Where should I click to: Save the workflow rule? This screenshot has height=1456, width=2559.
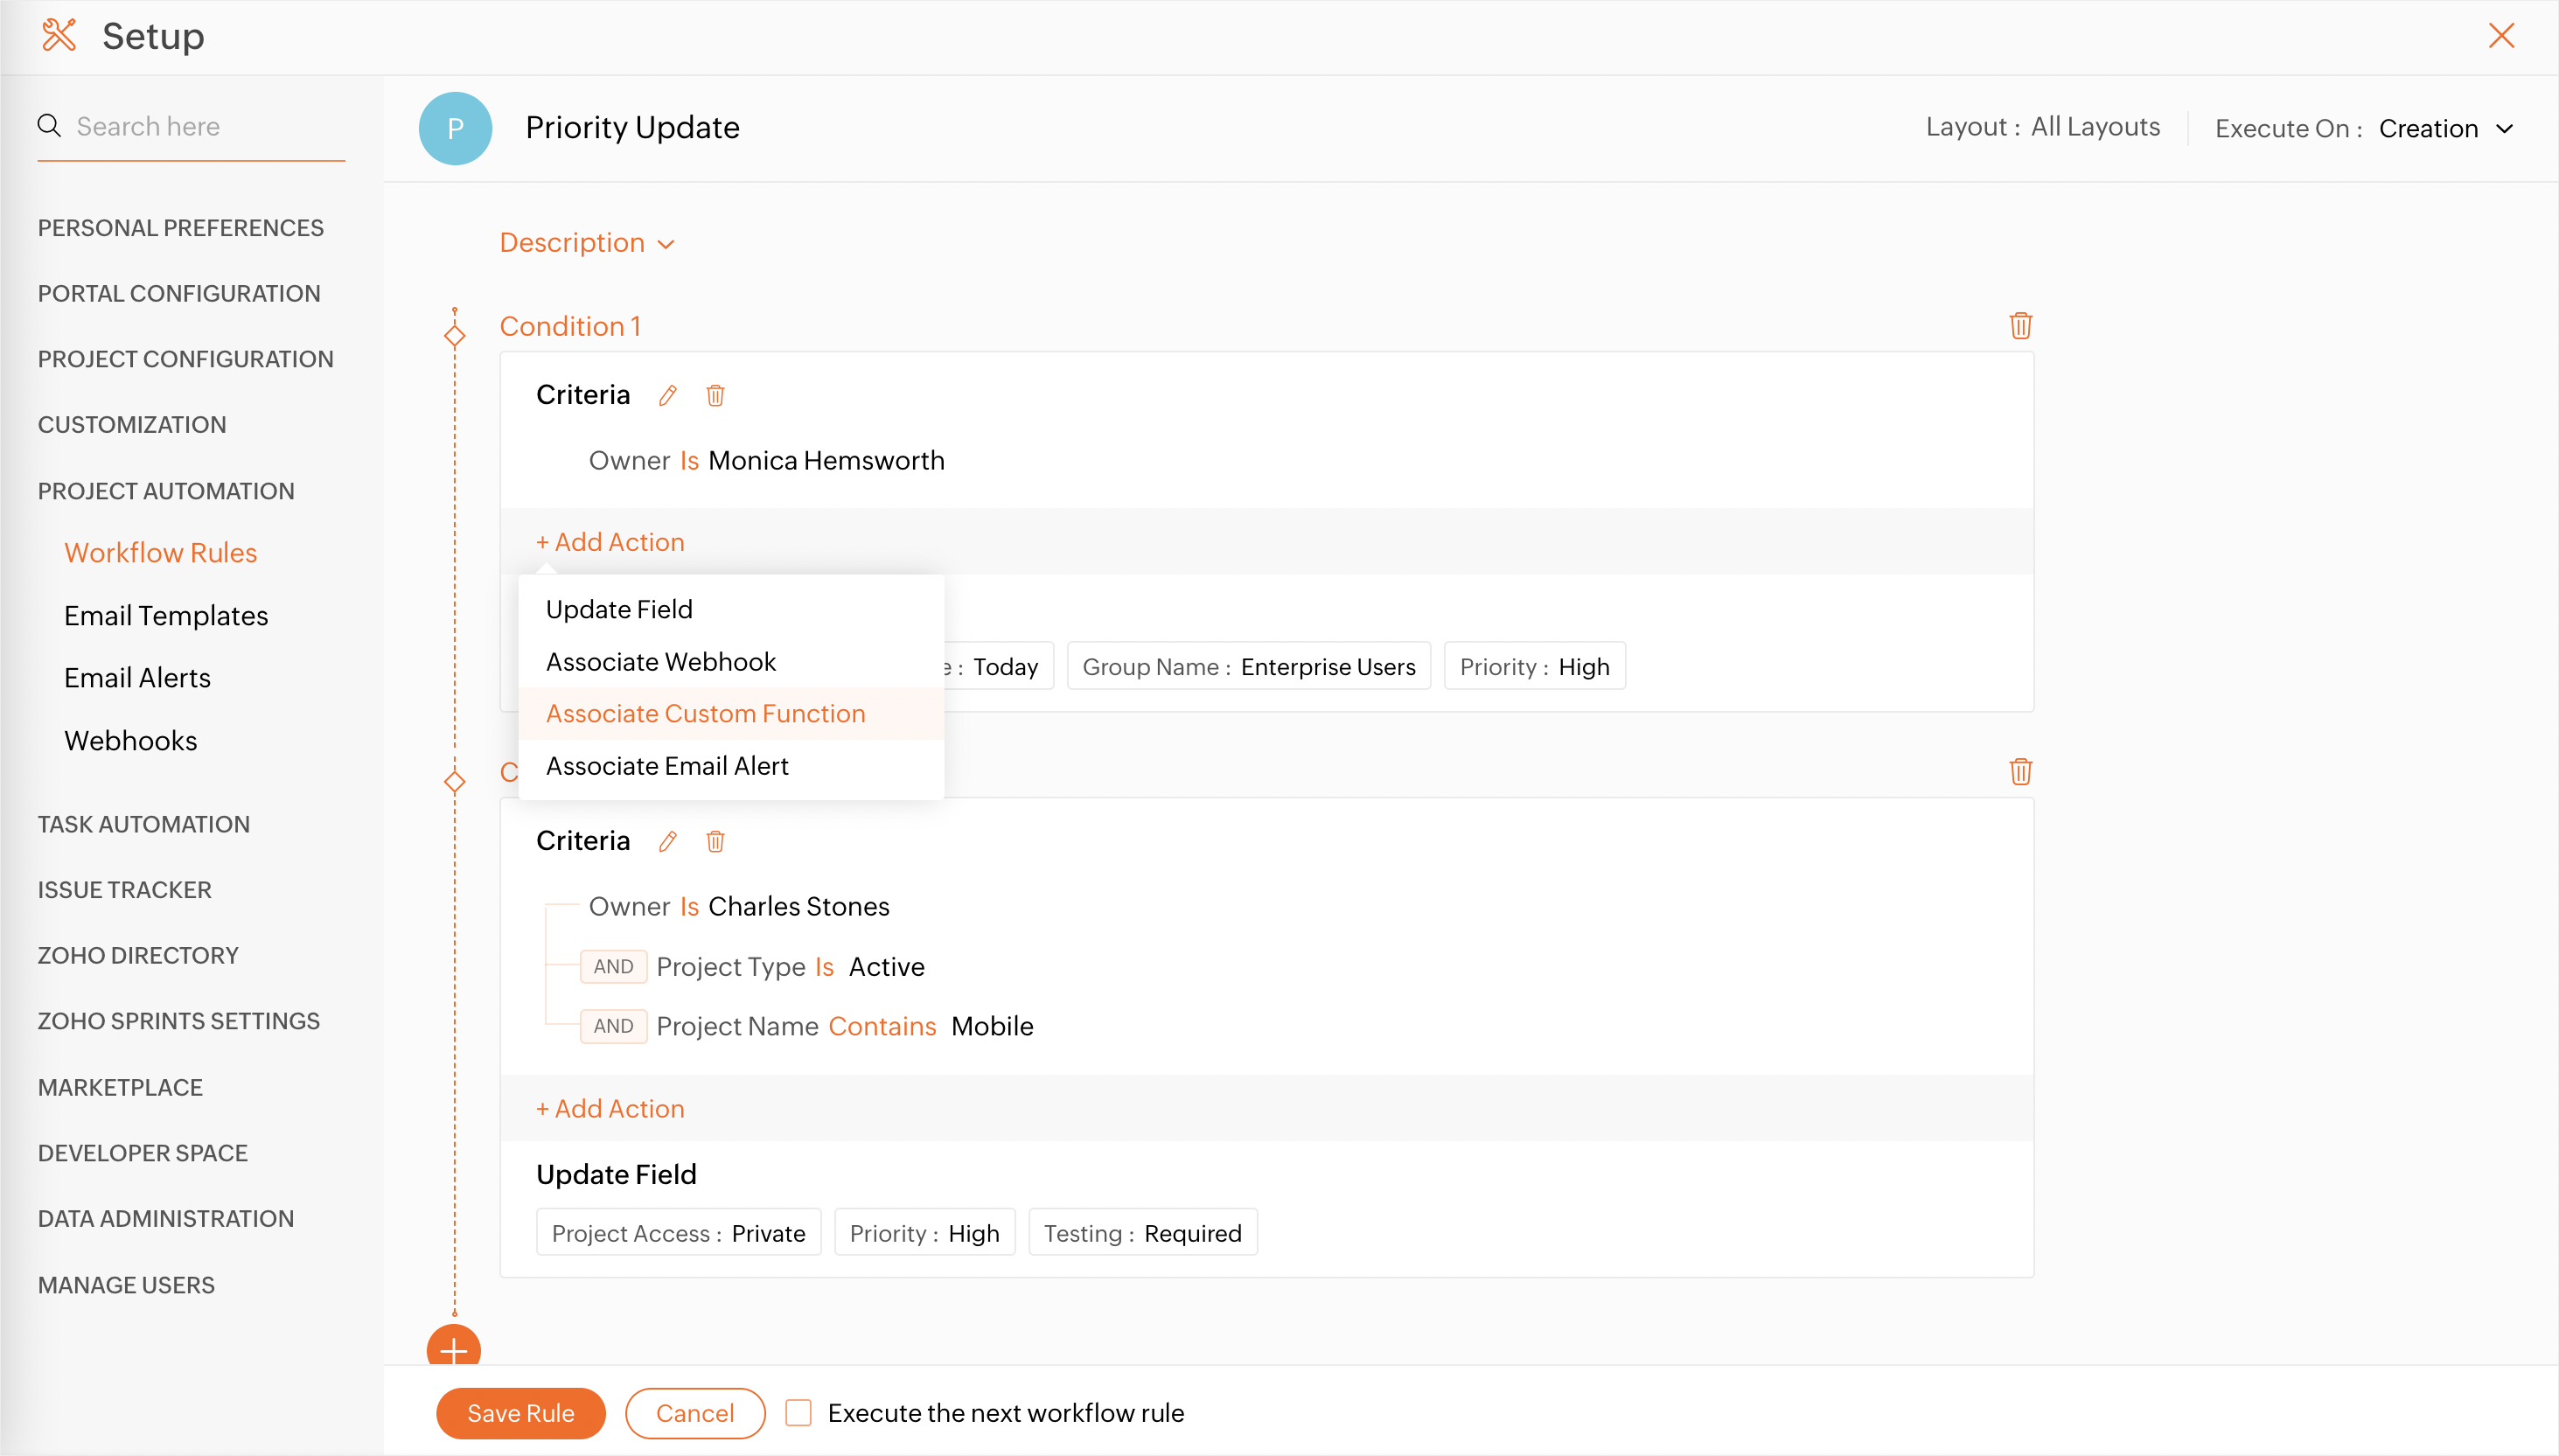coord(520,1412)
